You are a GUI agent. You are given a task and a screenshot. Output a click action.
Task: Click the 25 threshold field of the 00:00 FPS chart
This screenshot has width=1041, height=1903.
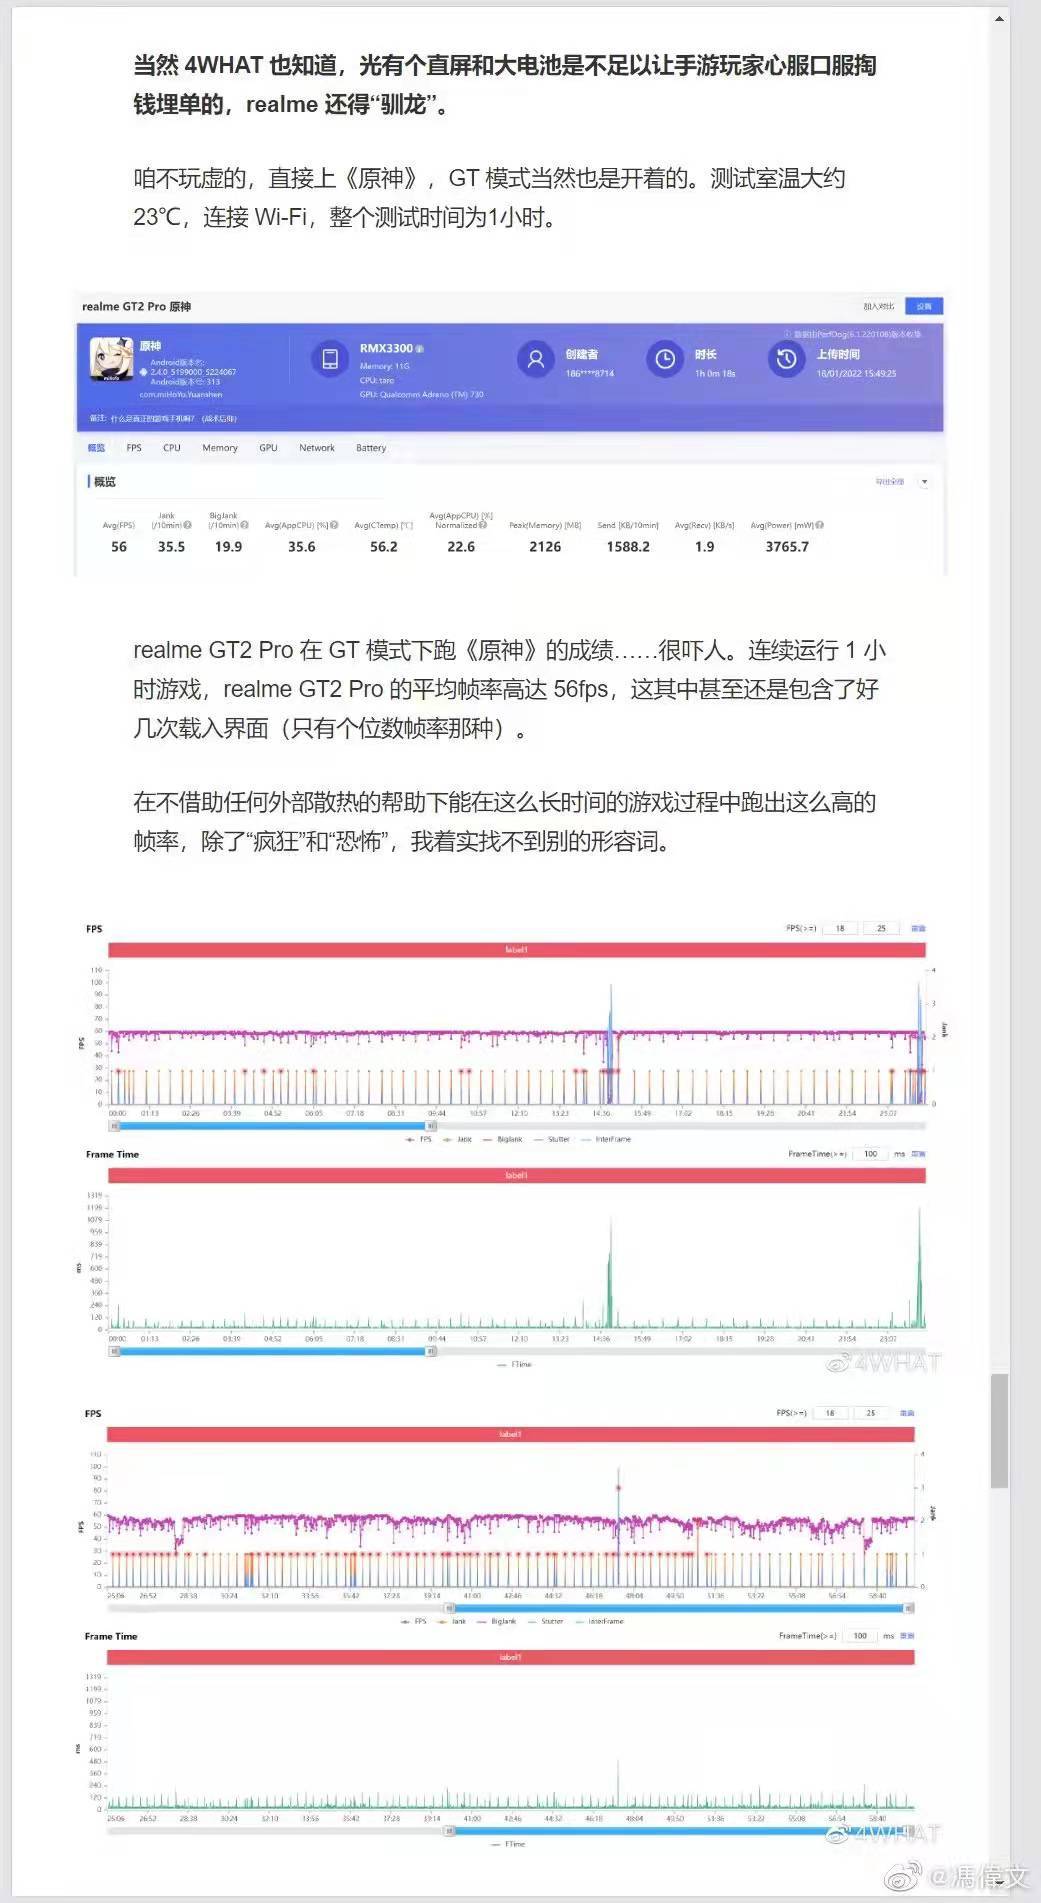pos(881,929)
